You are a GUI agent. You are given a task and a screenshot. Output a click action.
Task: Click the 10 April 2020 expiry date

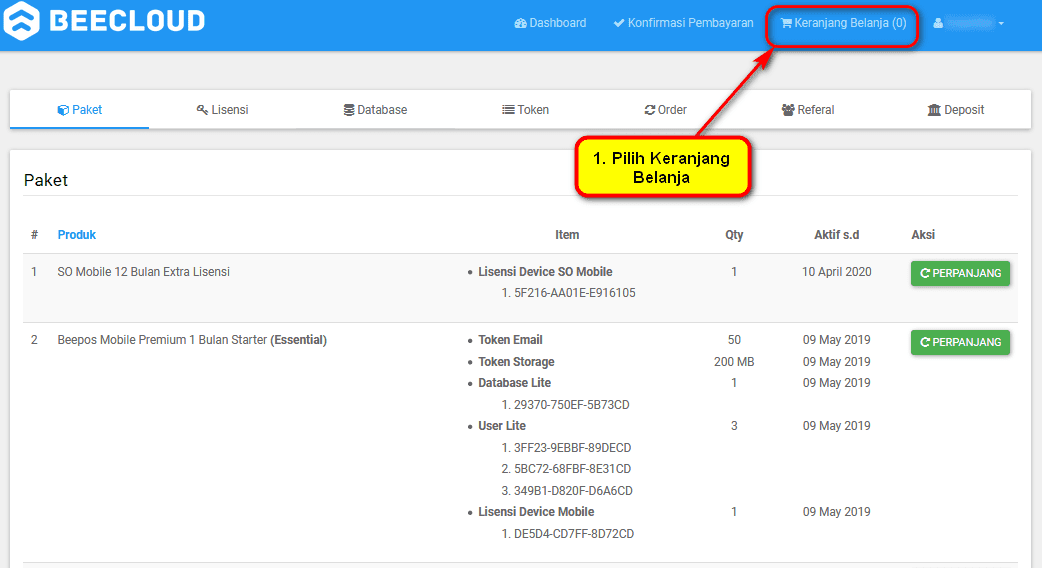(x=837, y=272)
